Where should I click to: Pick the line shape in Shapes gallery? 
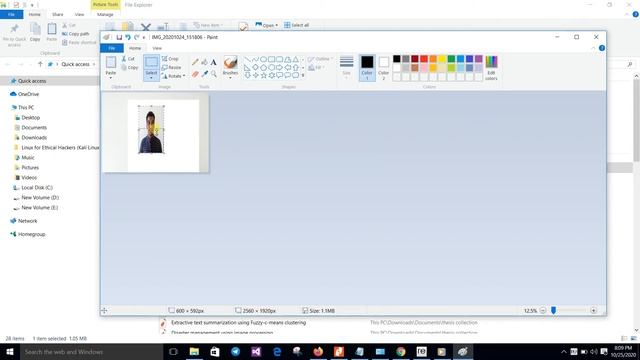click(247, 60)
